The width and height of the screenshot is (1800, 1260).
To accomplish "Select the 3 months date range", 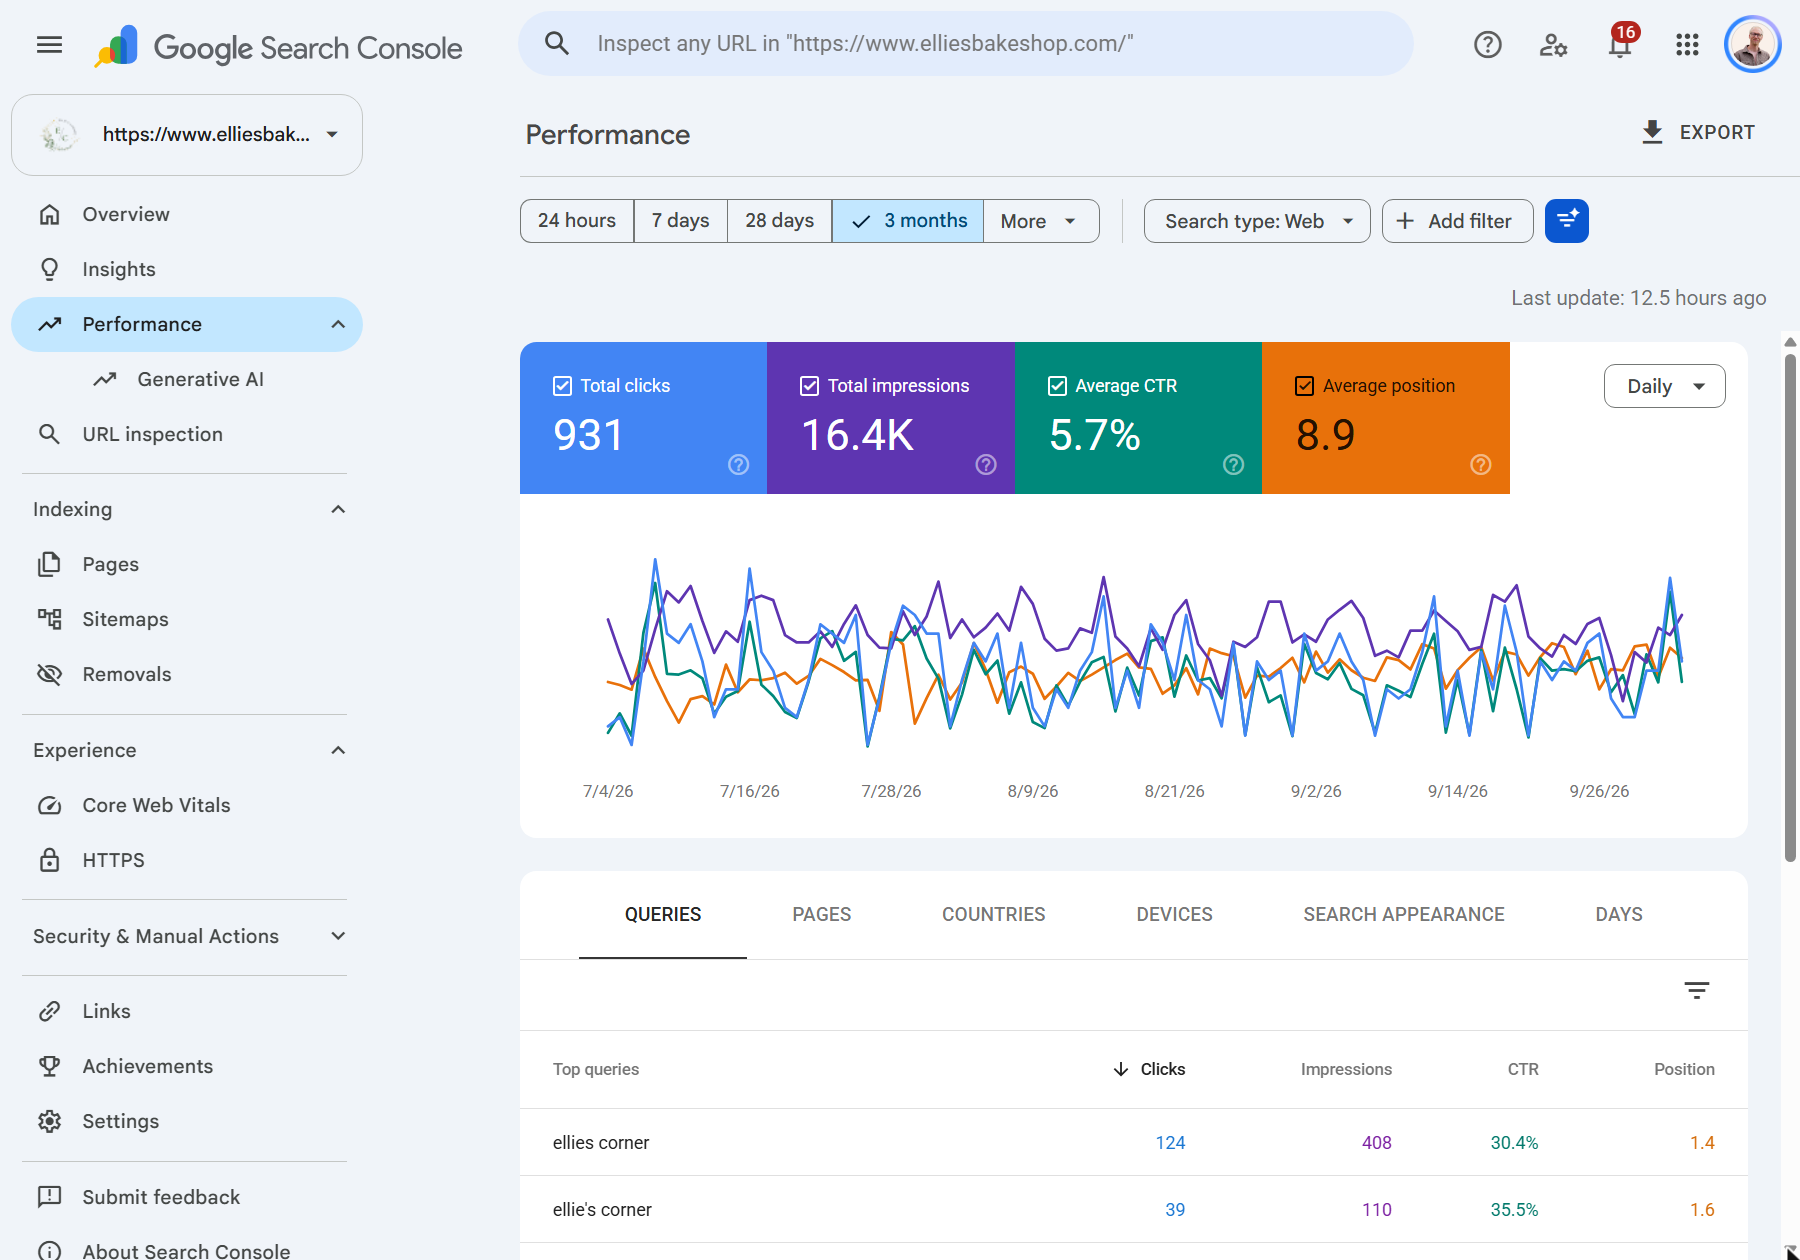I will click(x=908, y=221).
